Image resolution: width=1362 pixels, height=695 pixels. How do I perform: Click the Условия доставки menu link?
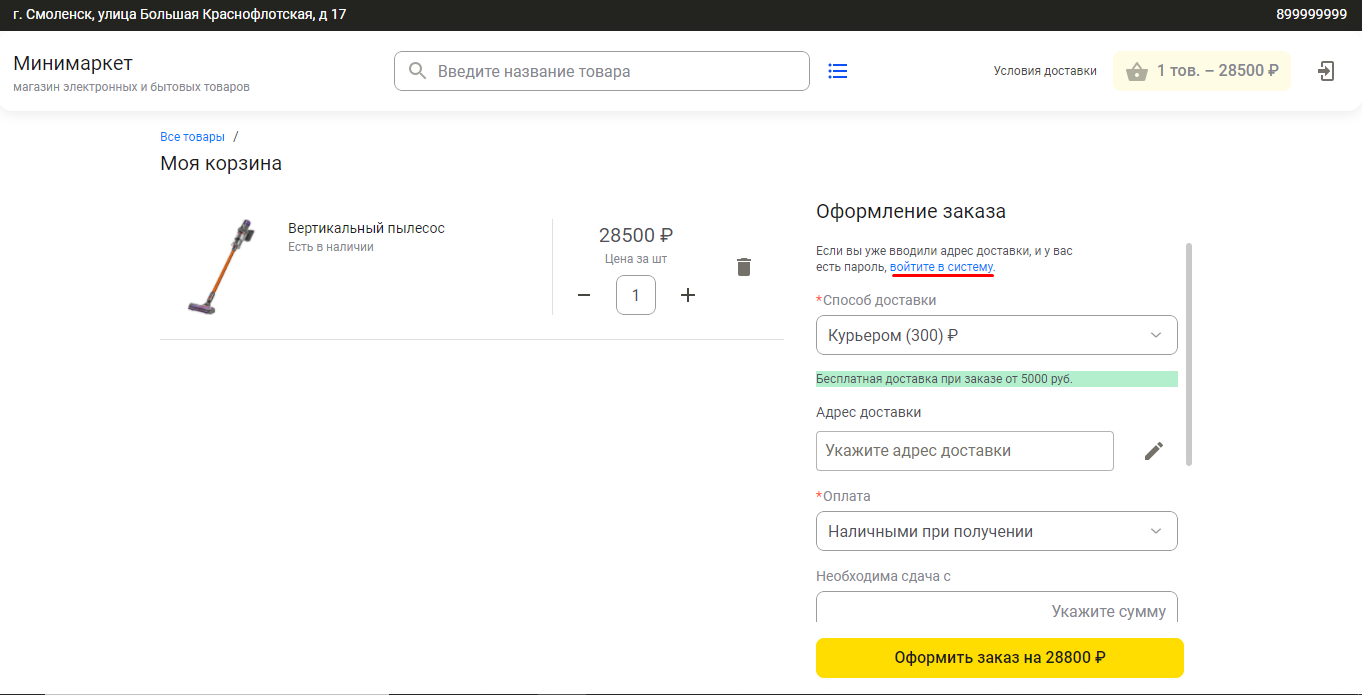point(1045,71)
